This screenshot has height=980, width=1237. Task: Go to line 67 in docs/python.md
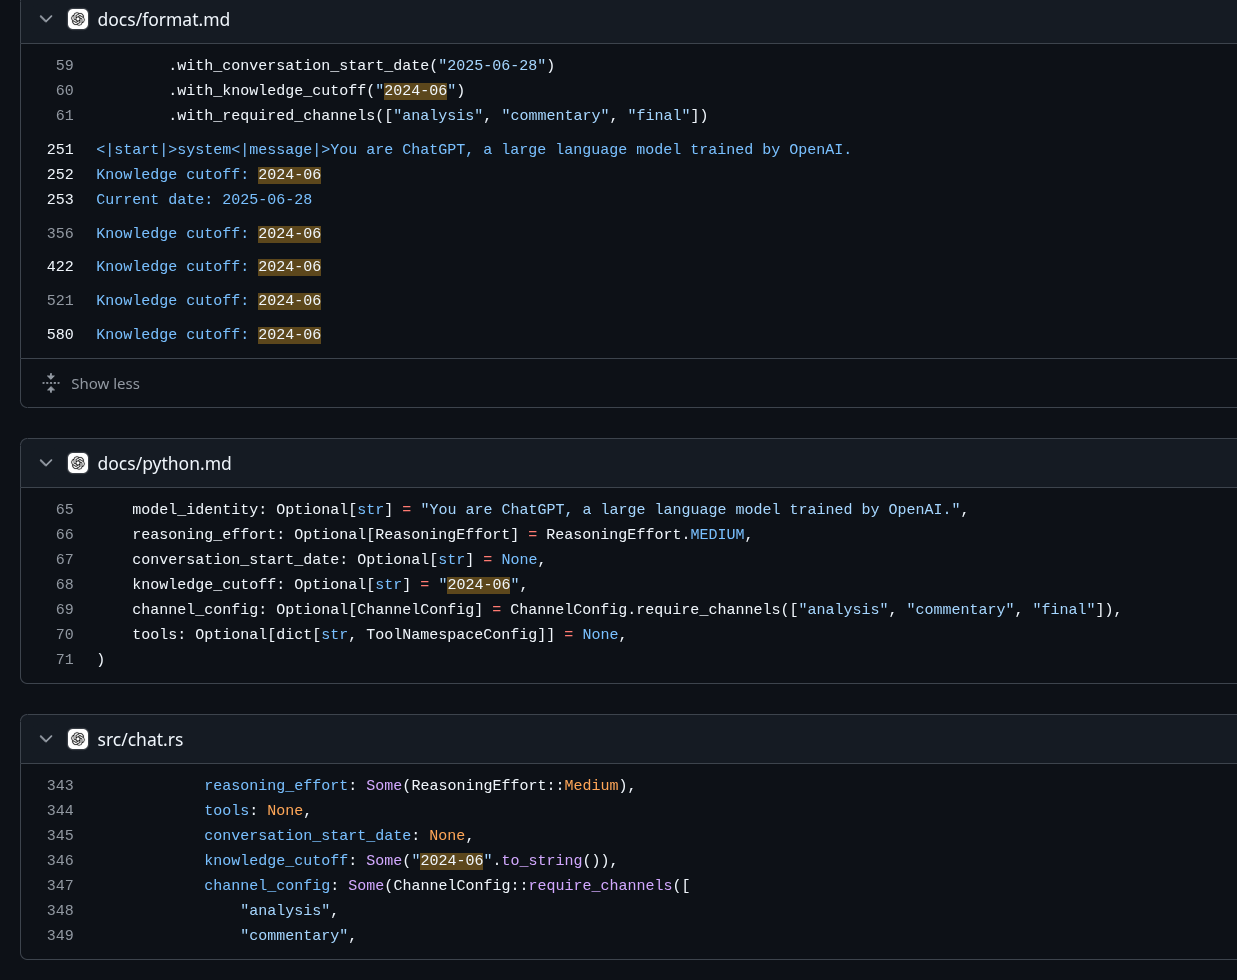coord(64,559)
